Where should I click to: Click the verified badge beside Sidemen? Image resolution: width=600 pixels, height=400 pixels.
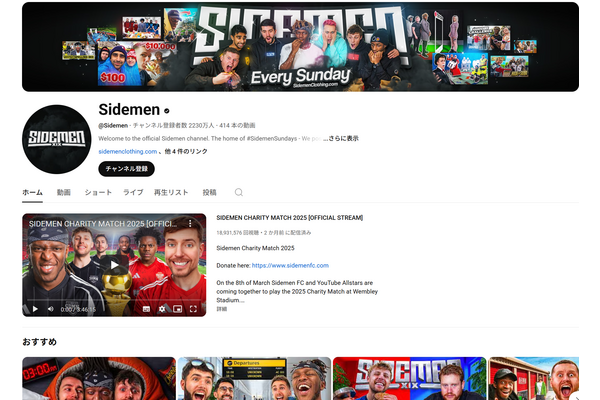click(167, 110)
